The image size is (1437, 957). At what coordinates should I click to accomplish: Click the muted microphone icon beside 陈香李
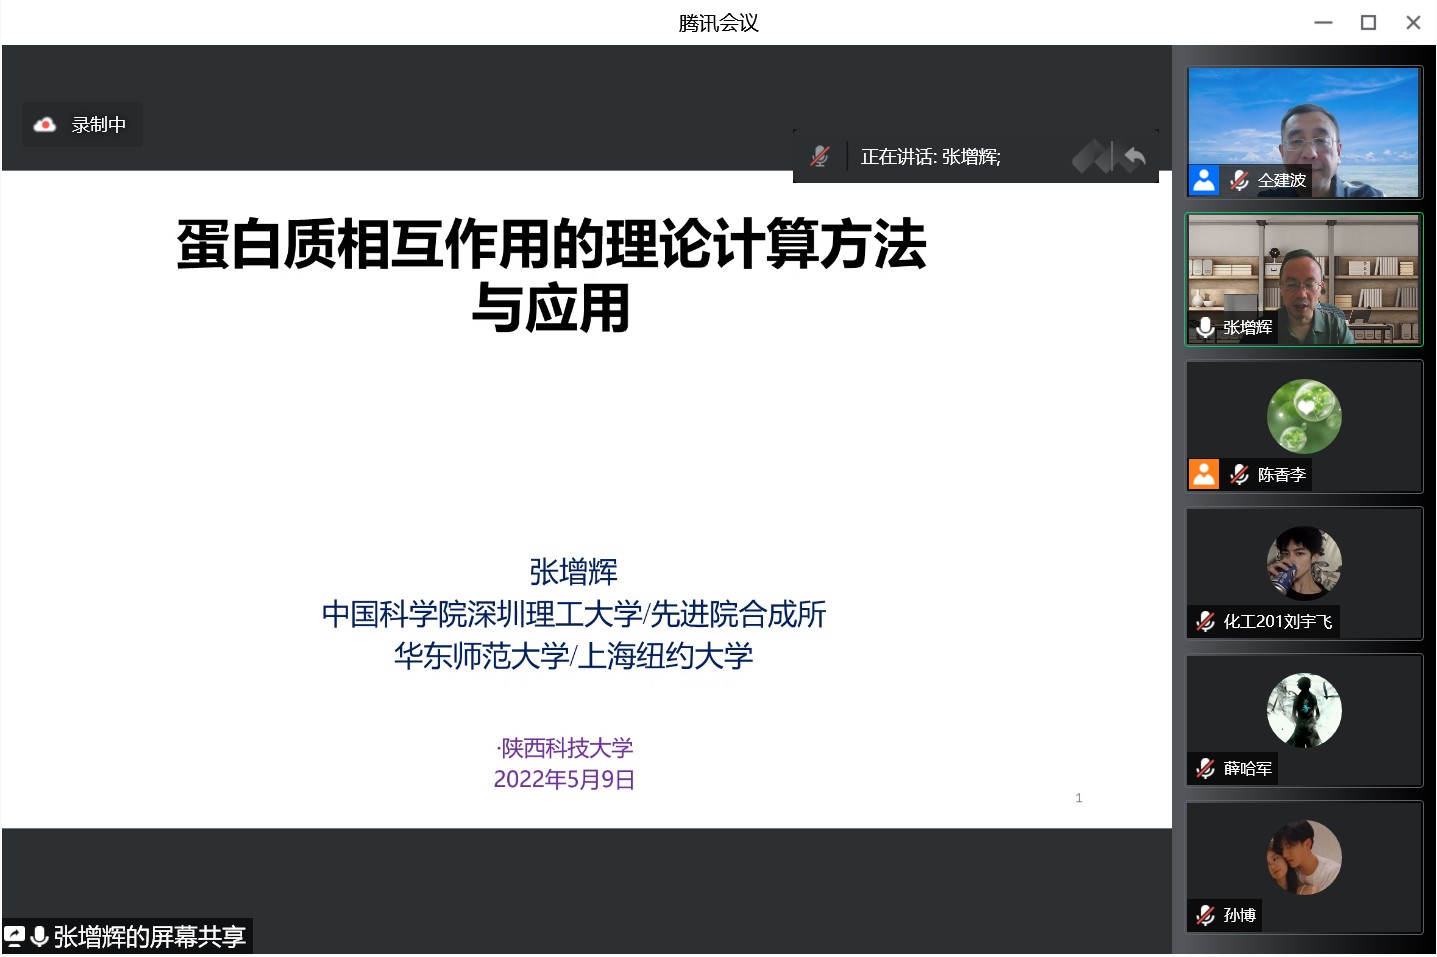point(1240,474)
